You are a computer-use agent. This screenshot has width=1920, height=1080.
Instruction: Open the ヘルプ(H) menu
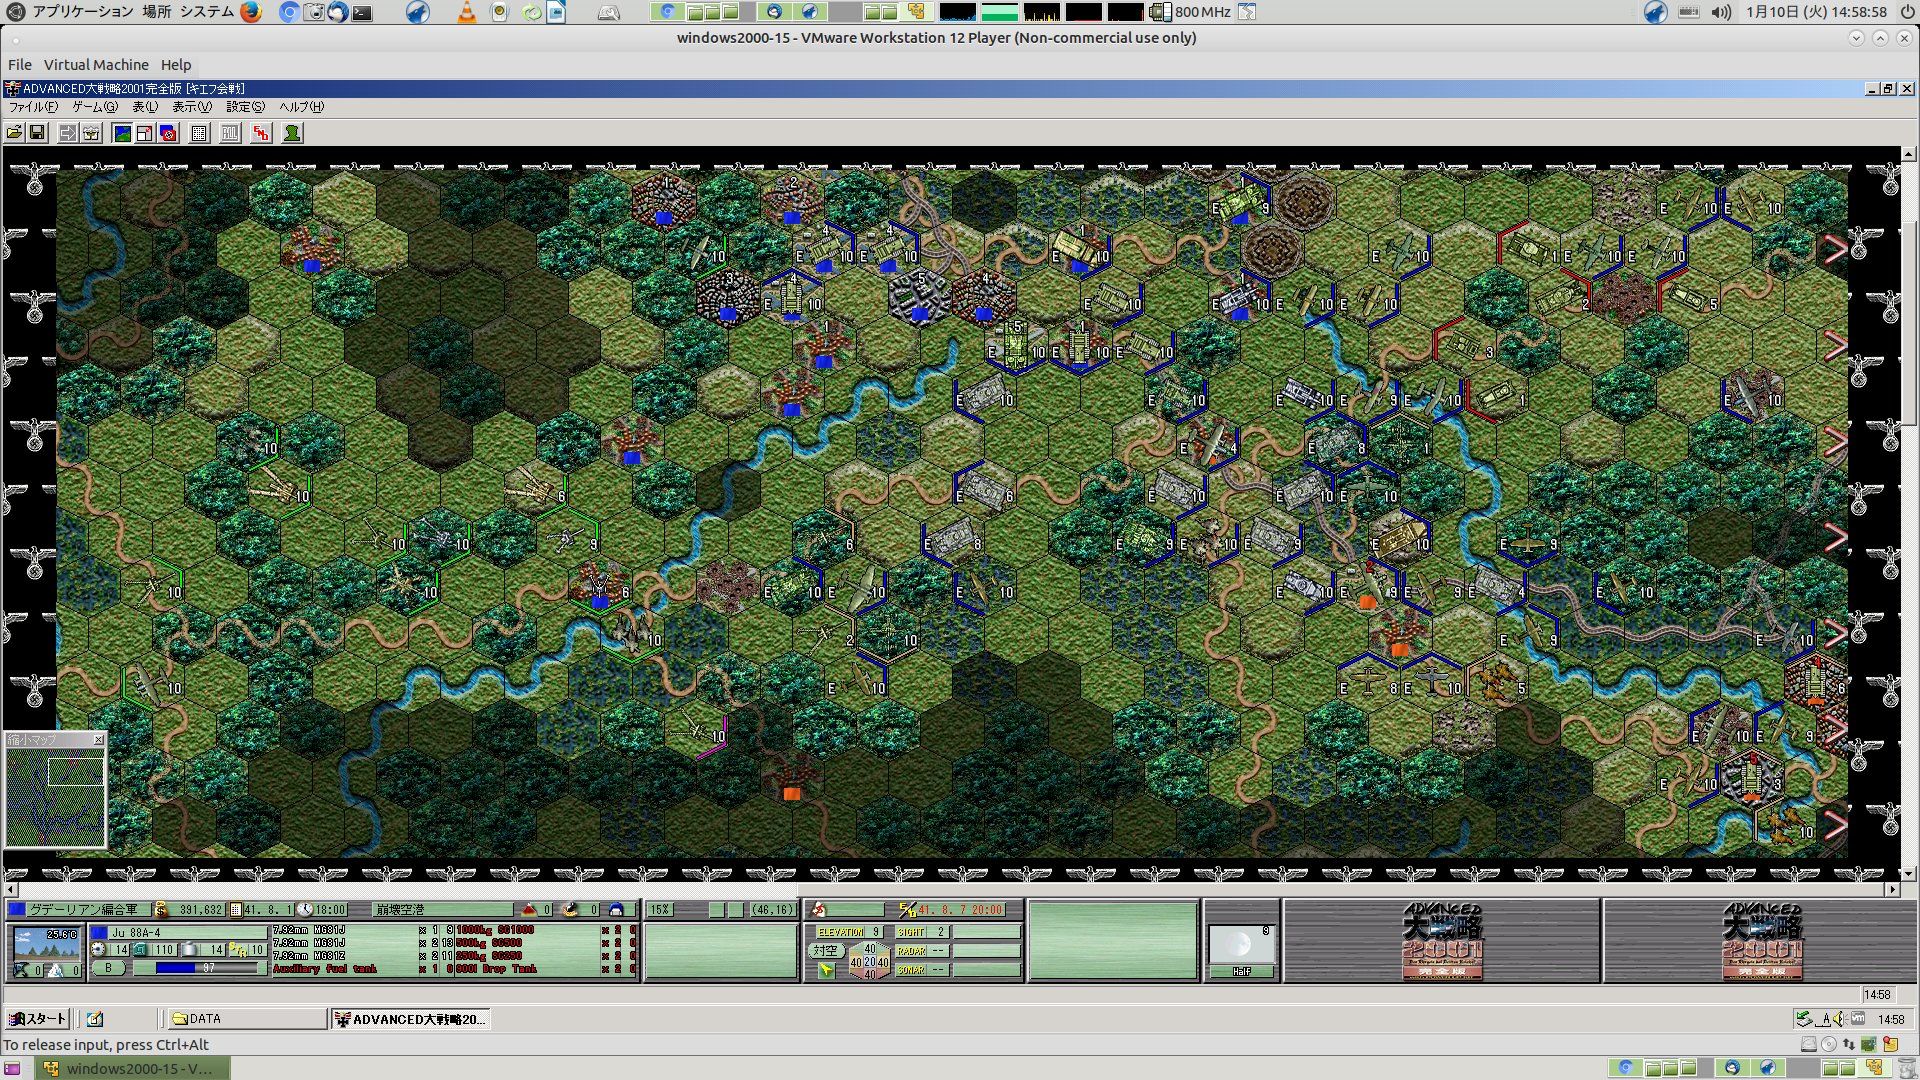click(301, 107)
